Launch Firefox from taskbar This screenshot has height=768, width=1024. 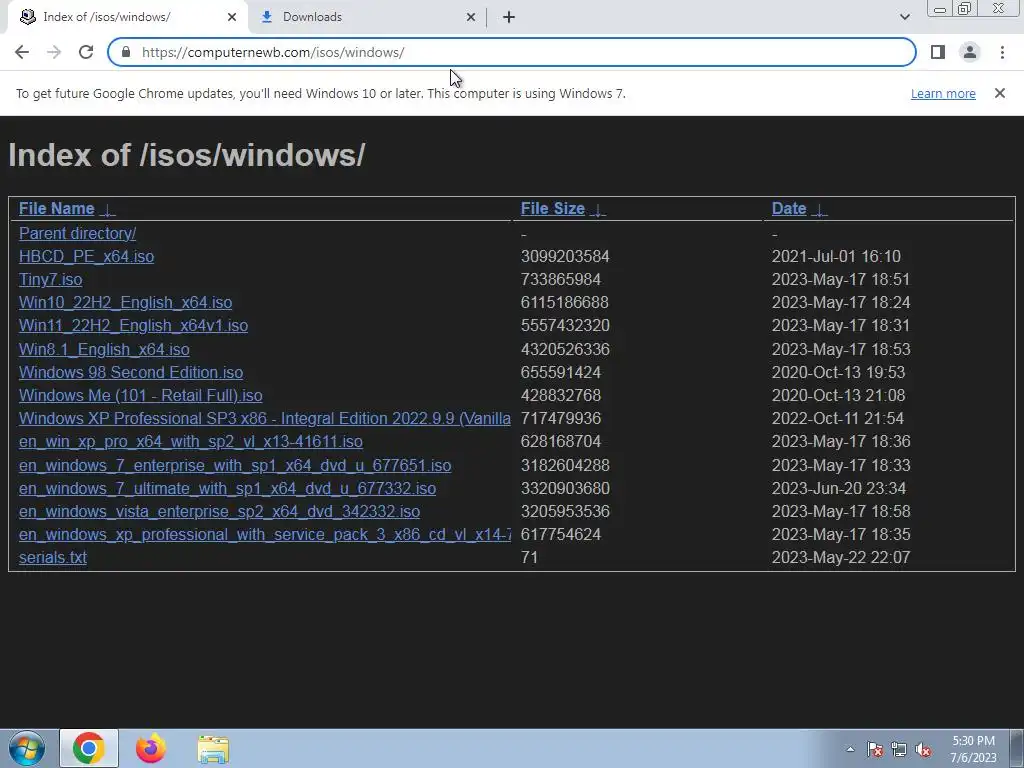(x=151, y=748)
